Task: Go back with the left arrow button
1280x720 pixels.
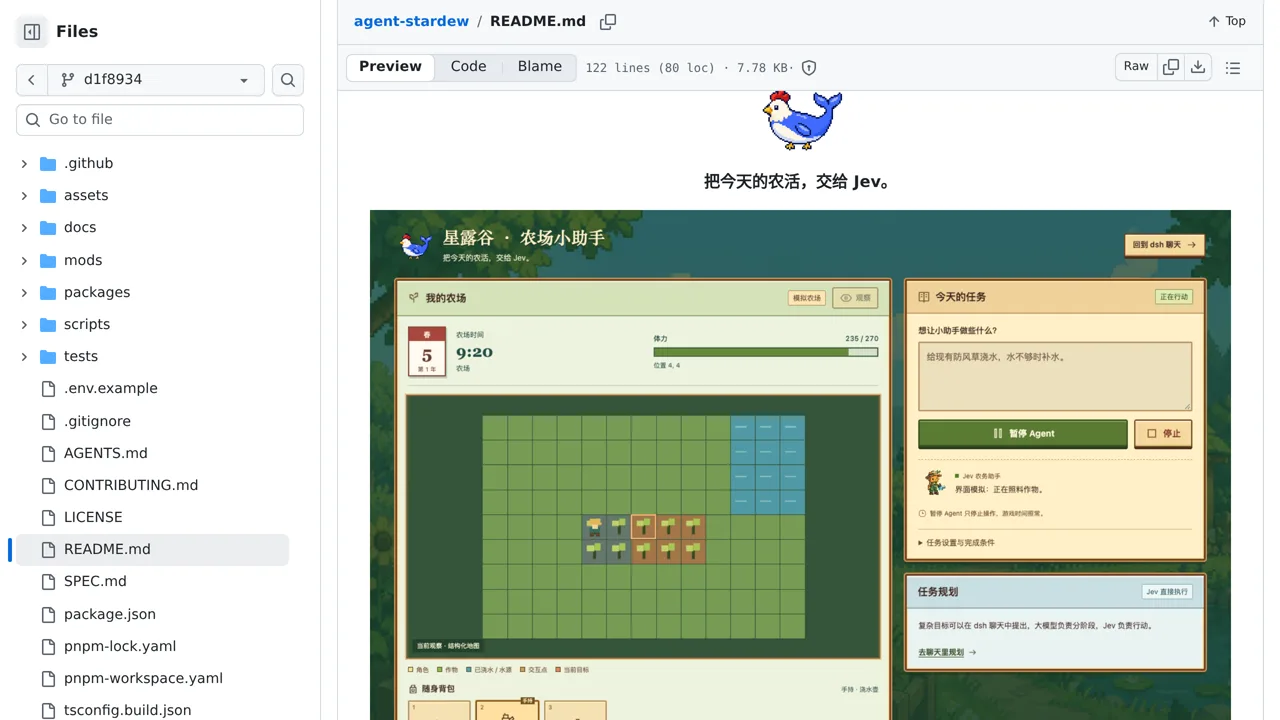Action: pyautogui.click(x=32, y=80)
